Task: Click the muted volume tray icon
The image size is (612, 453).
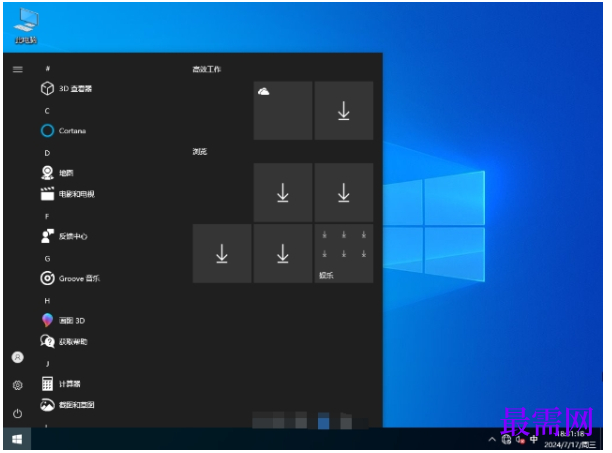Action: pos(520,440)
